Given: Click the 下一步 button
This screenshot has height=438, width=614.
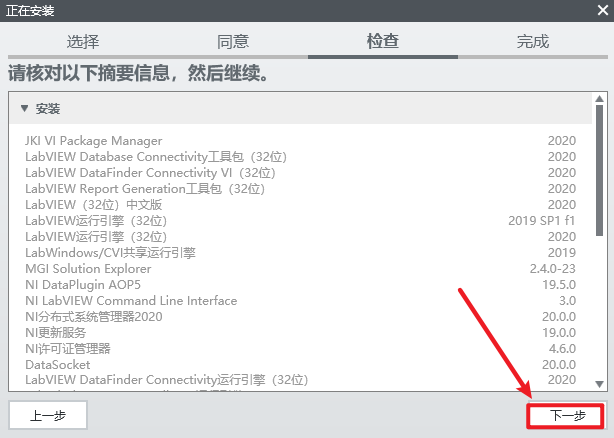Looking at the screenshot, I should coord(563,415).
